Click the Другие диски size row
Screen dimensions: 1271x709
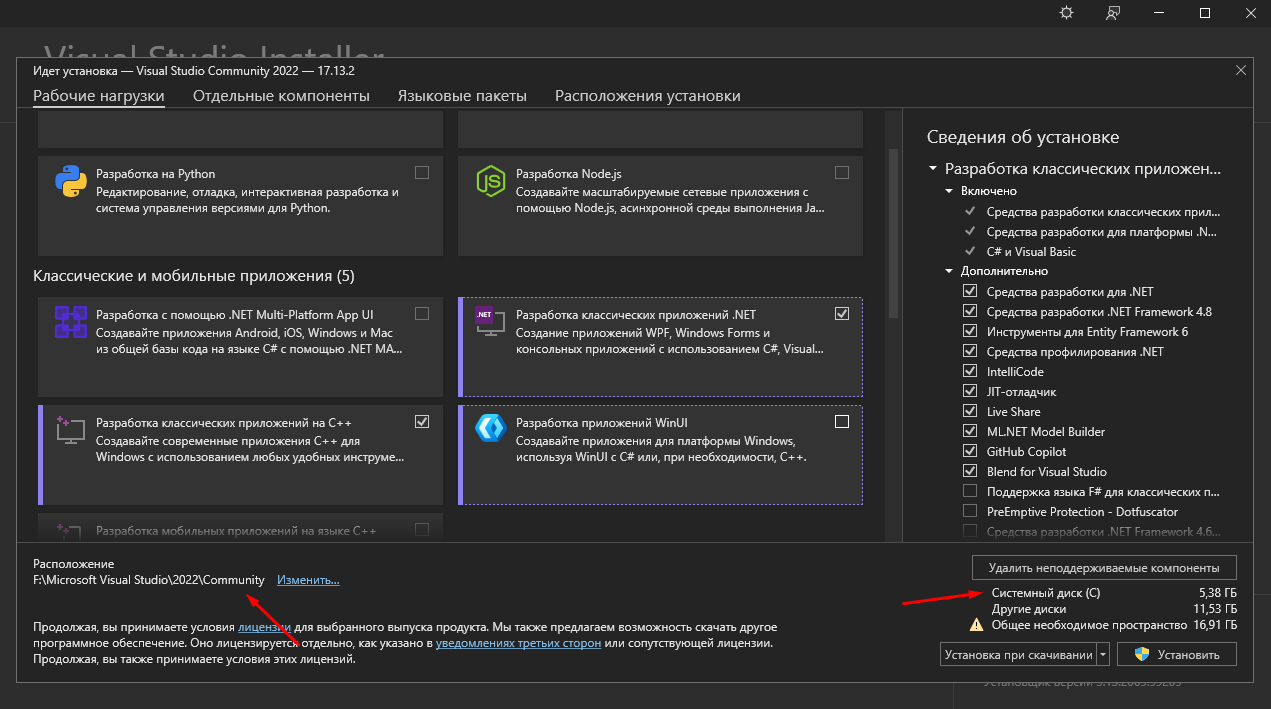(x=1114, y=608)
